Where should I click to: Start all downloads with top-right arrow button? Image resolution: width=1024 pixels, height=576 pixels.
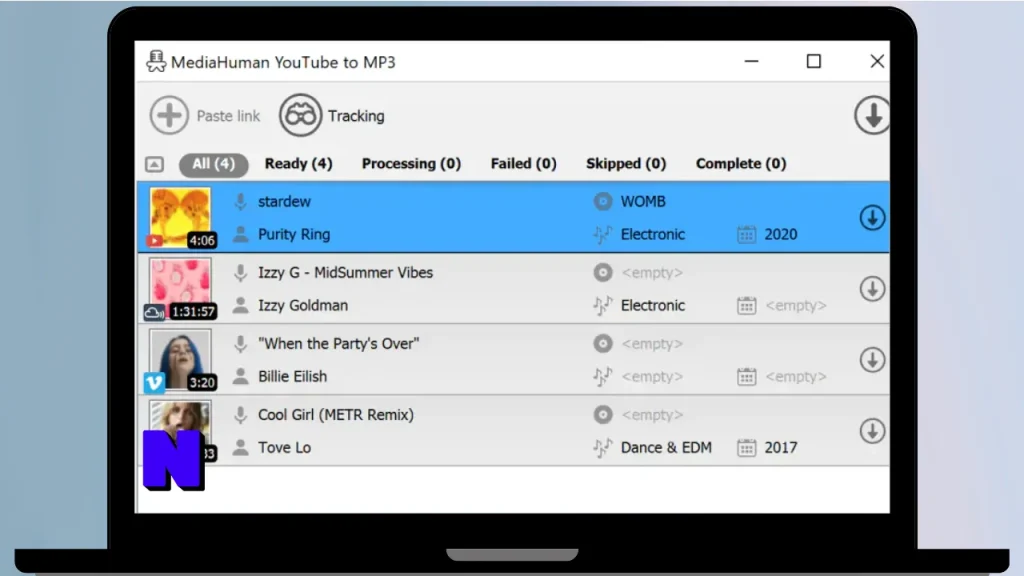coord(872,116)
